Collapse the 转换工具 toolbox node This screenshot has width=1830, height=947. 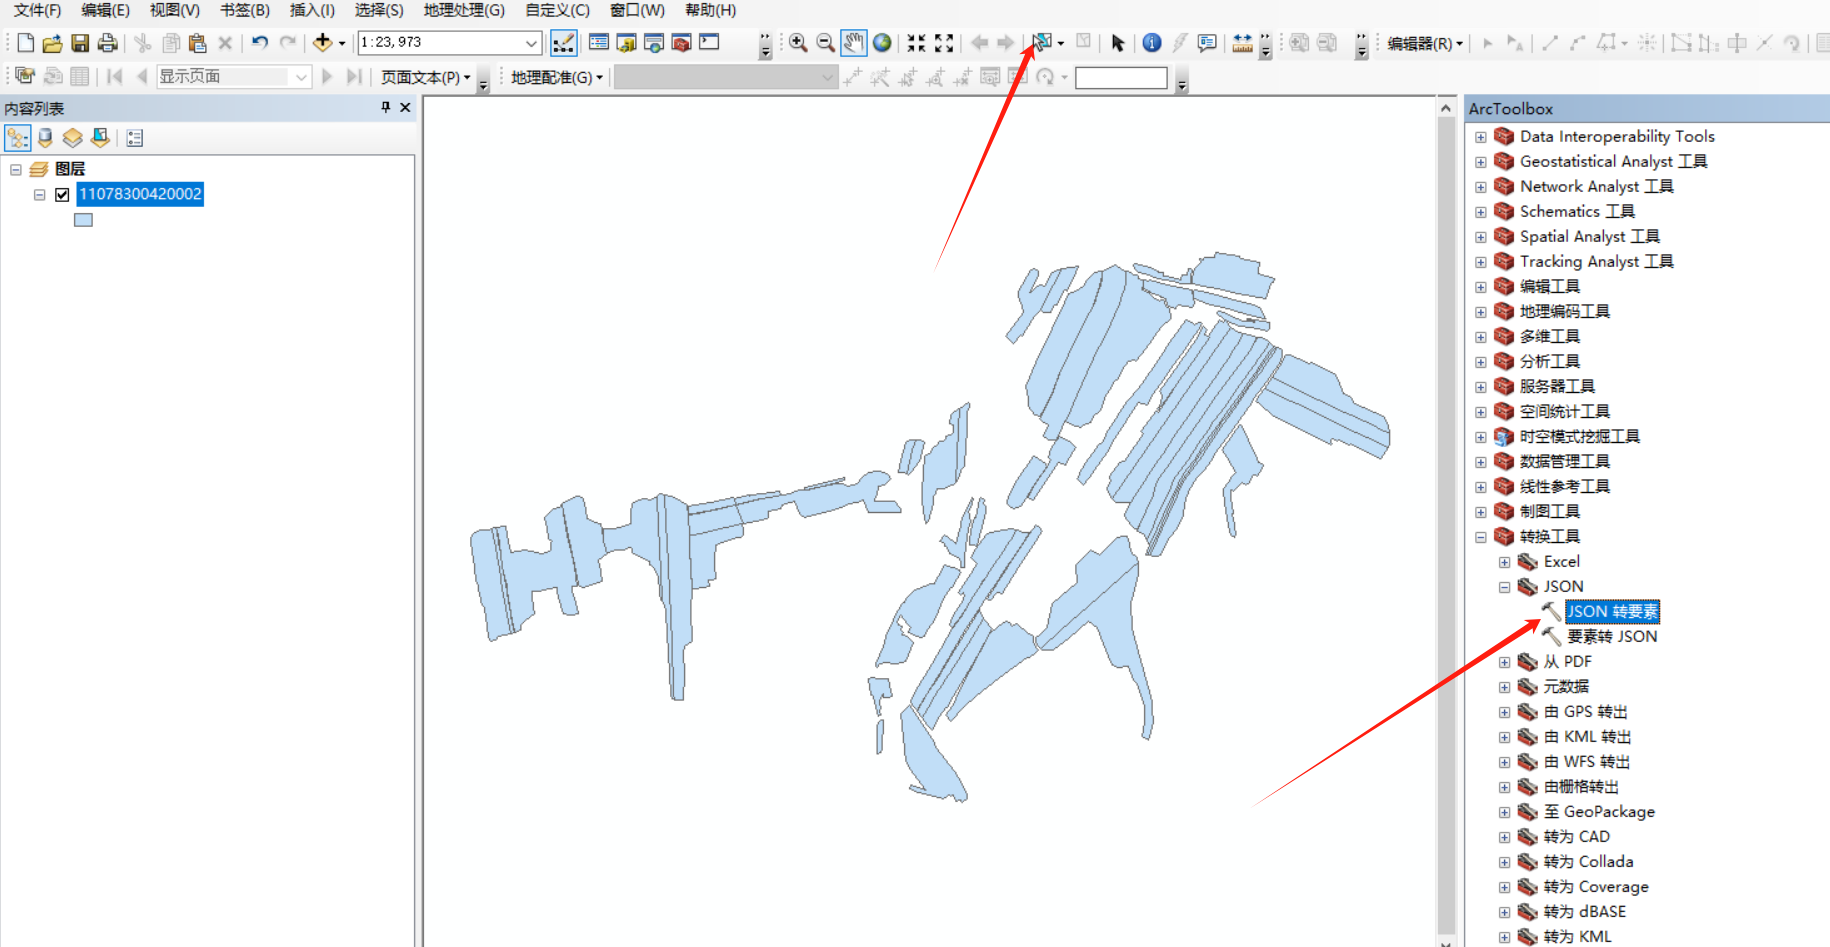coord(1481,537)
